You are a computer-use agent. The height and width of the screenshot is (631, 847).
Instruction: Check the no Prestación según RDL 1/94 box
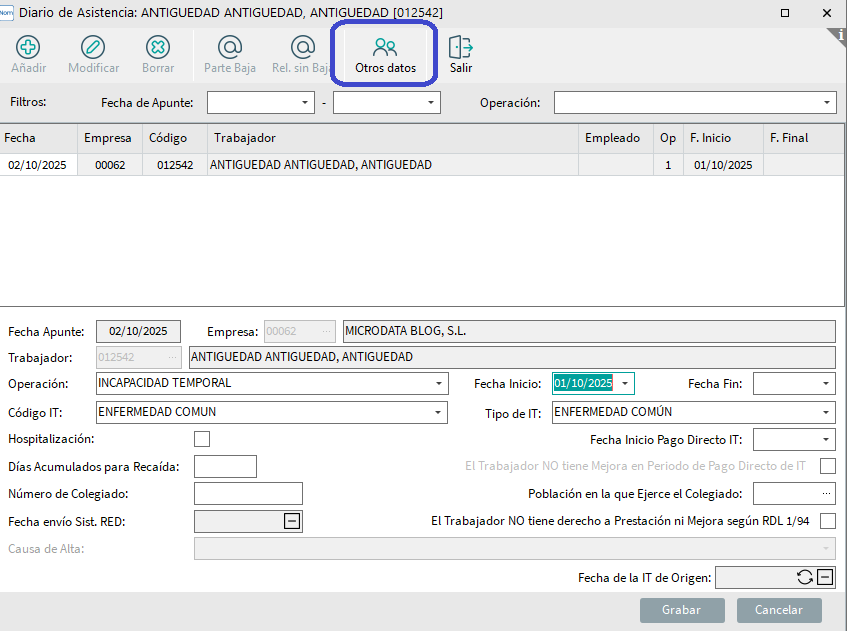pyautogui.click(x=827, y=521)
